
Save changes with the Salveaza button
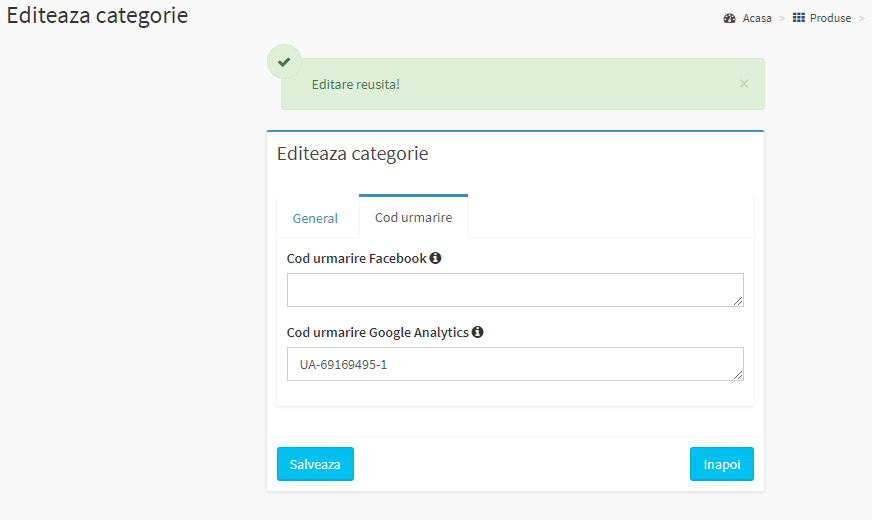(315, 464)
